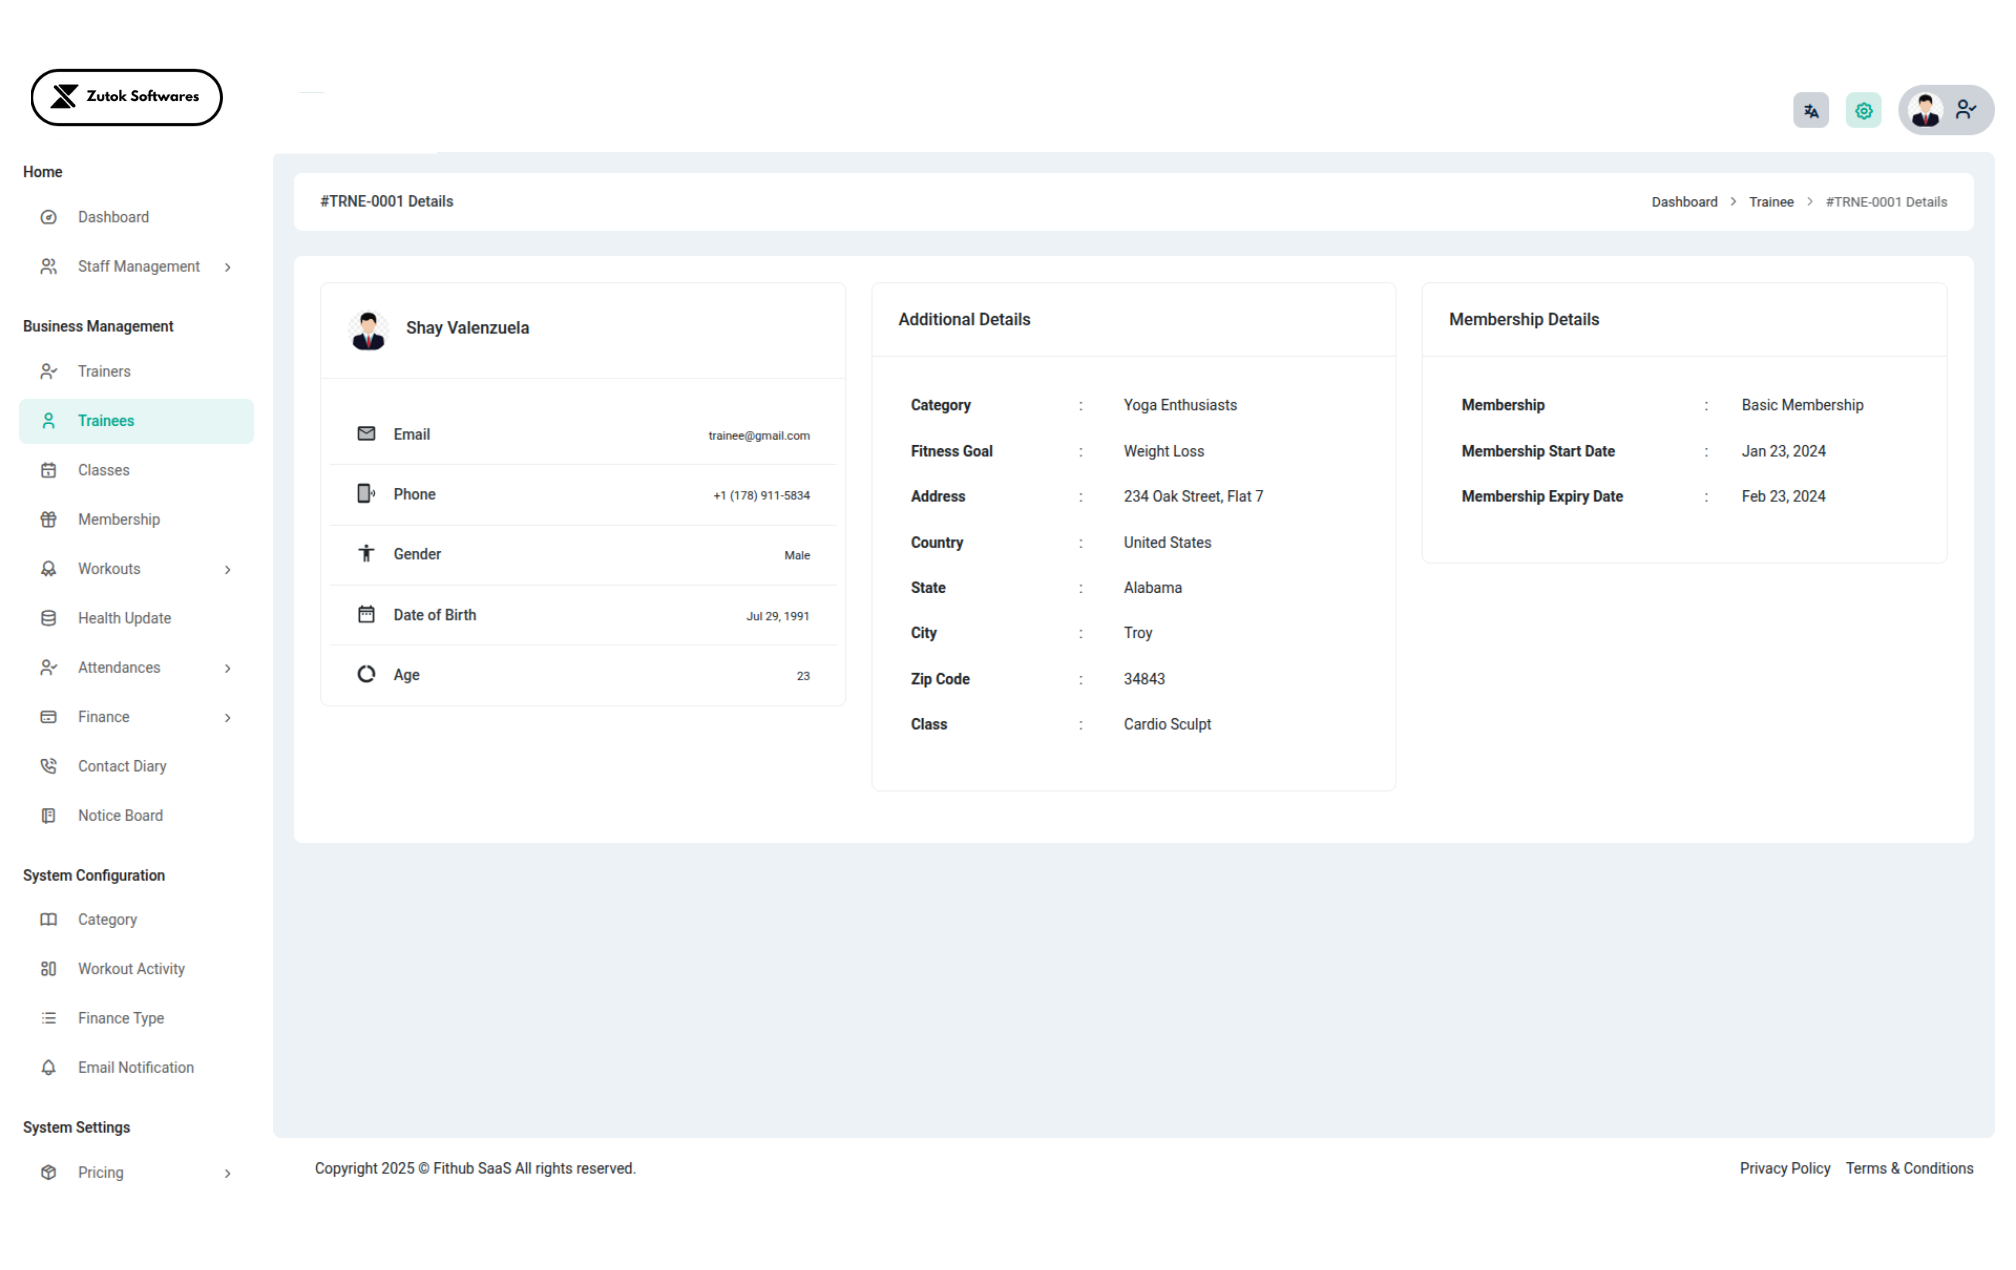Open the Health Update menu item
Viewport: 2016px width, 1270px height.
pos(124,618)
